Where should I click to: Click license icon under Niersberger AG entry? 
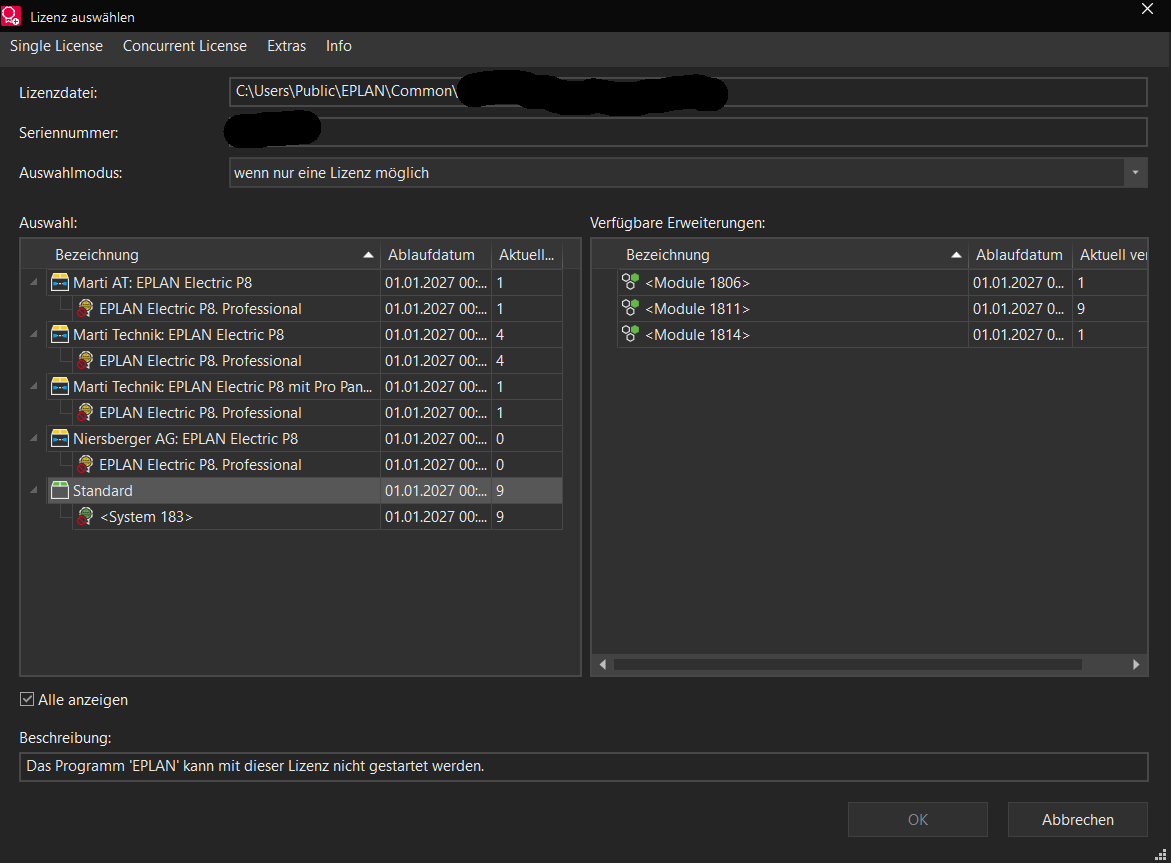(85, 464)
